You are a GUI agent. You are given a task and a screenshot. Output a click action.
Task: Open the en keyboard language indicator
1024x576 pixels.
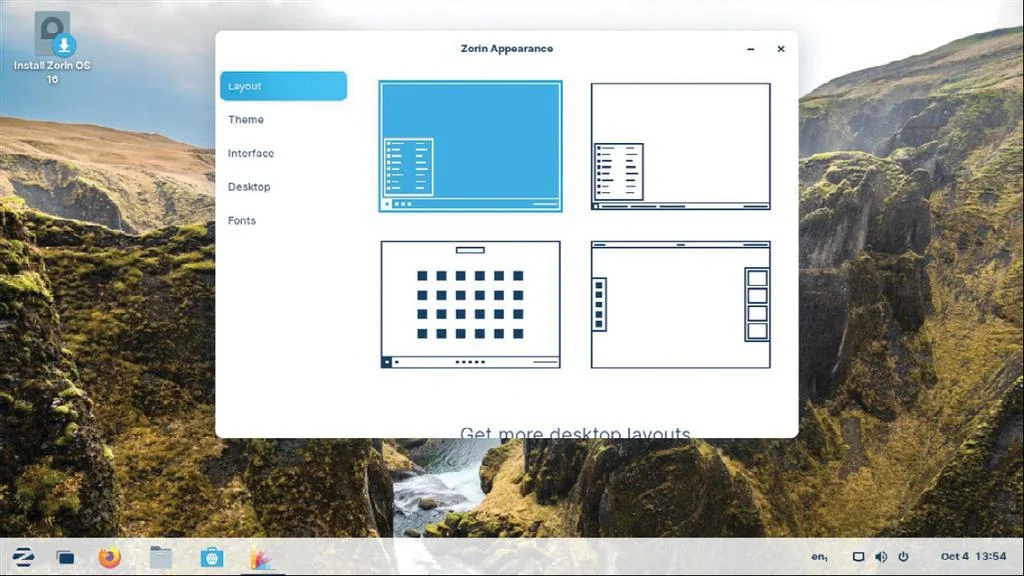tap(820, 557)
